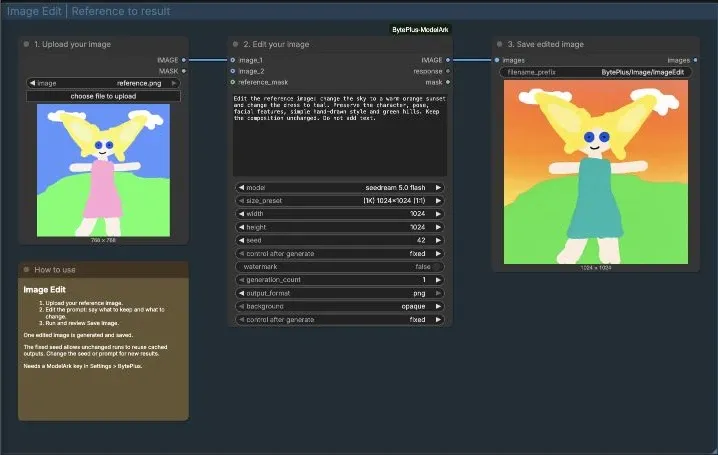Click the 'Image Edit | Reference to result' group title
The image size is (718, 455).
pos(89,11)
